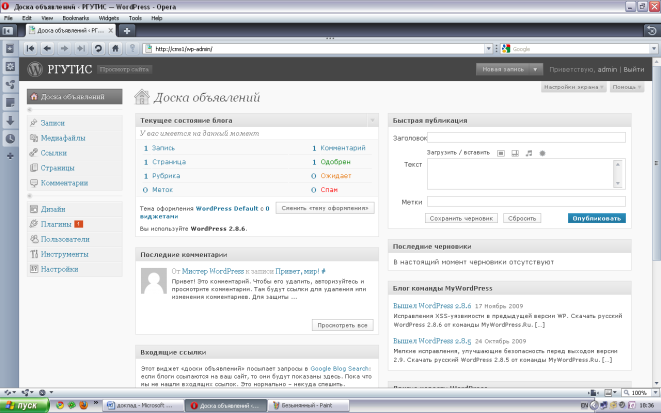Open Медиафайлы in the admin menu

point(63,138)
